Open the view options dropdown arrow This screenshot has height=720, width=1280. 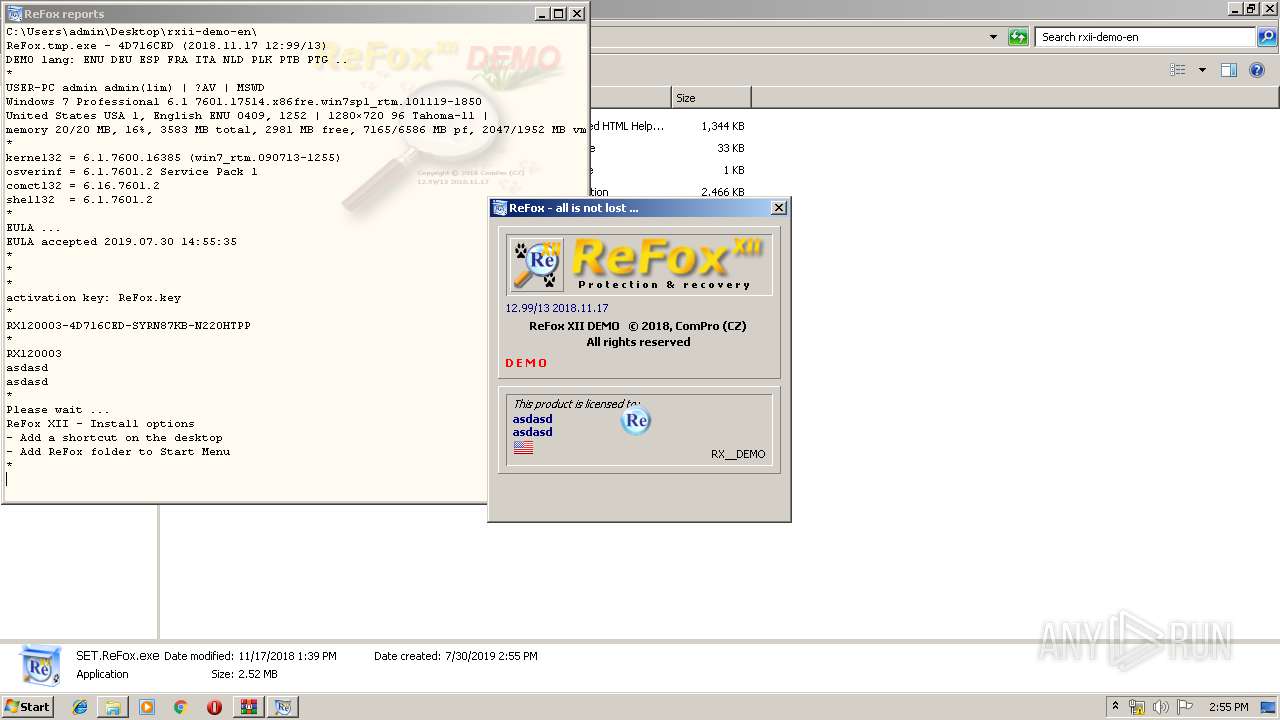point(1202,70)
